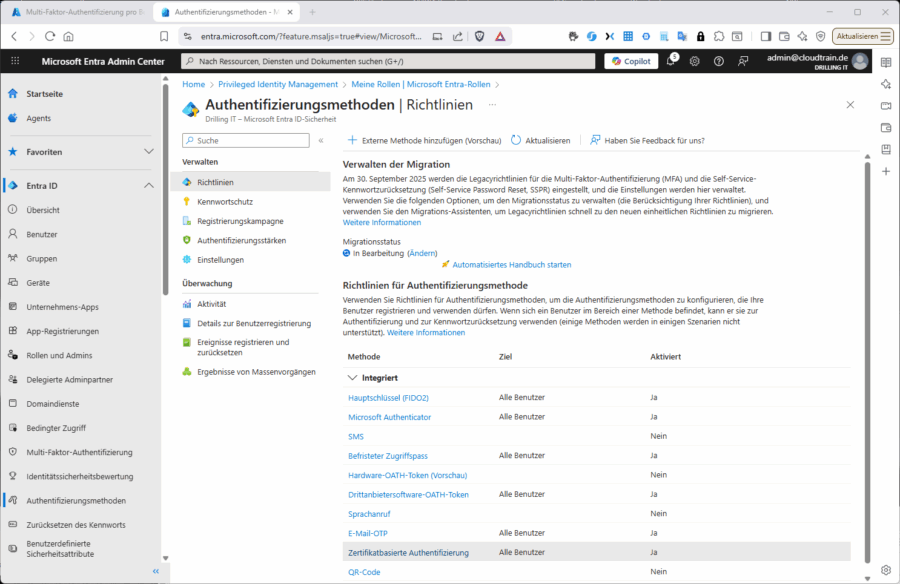Click Ändern next to migration status
900x584 pixels.
[x=422, y=253]
